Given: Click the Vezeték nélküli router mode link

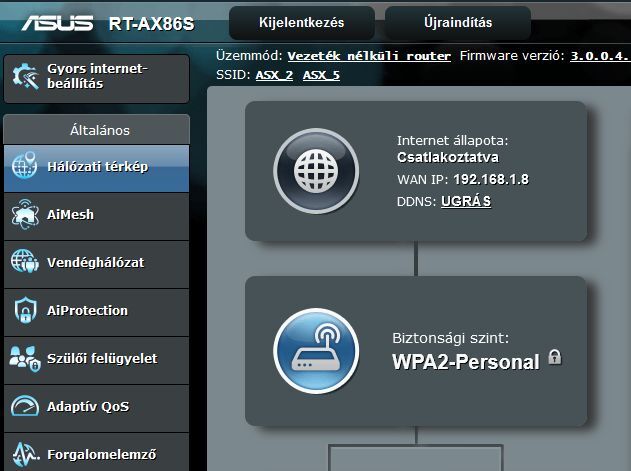Looking at the screenshot, I should pos(369,56).
